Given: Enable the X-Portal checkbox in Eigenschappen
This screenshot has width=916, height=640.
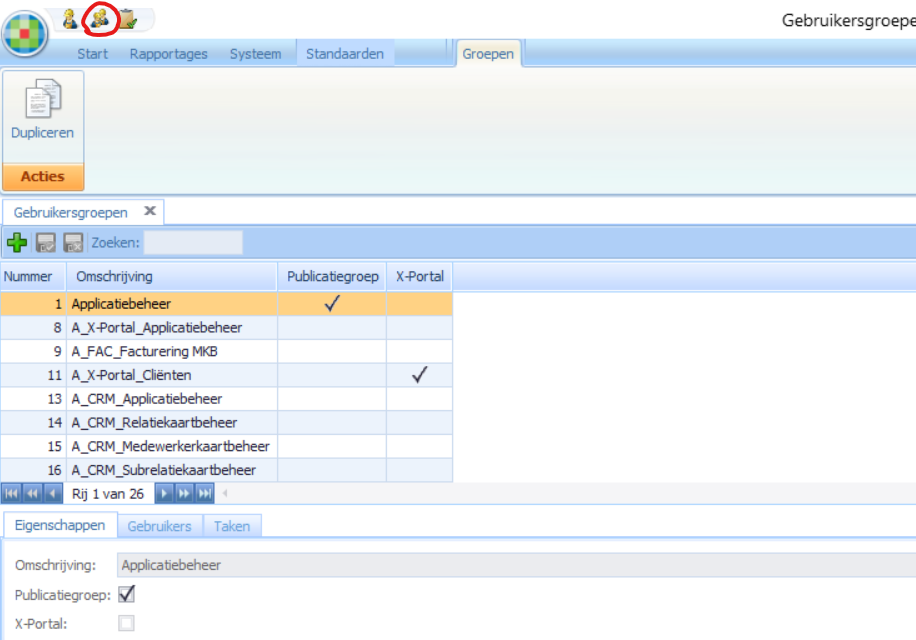Looking at the screenshot, I should pos(127,623).
